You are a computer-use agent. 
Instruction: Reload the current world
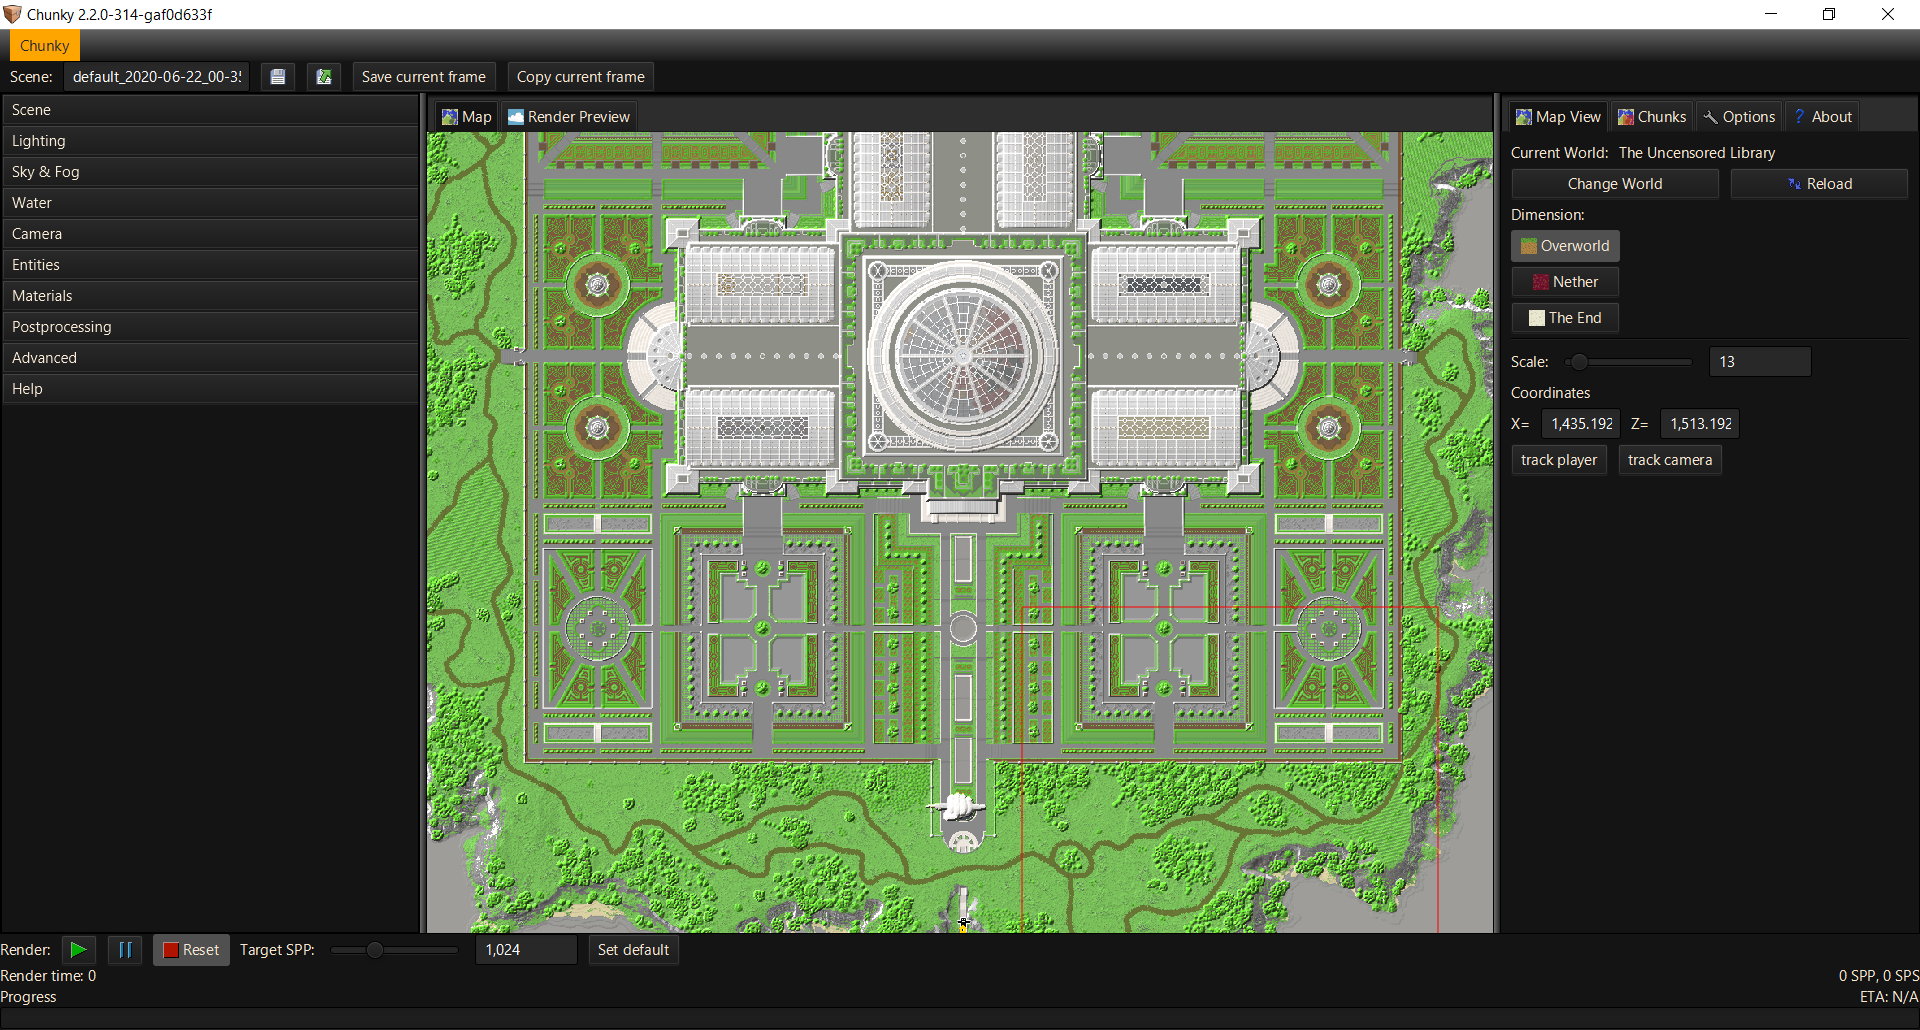pyautogui.click(x=1820, y=184)
